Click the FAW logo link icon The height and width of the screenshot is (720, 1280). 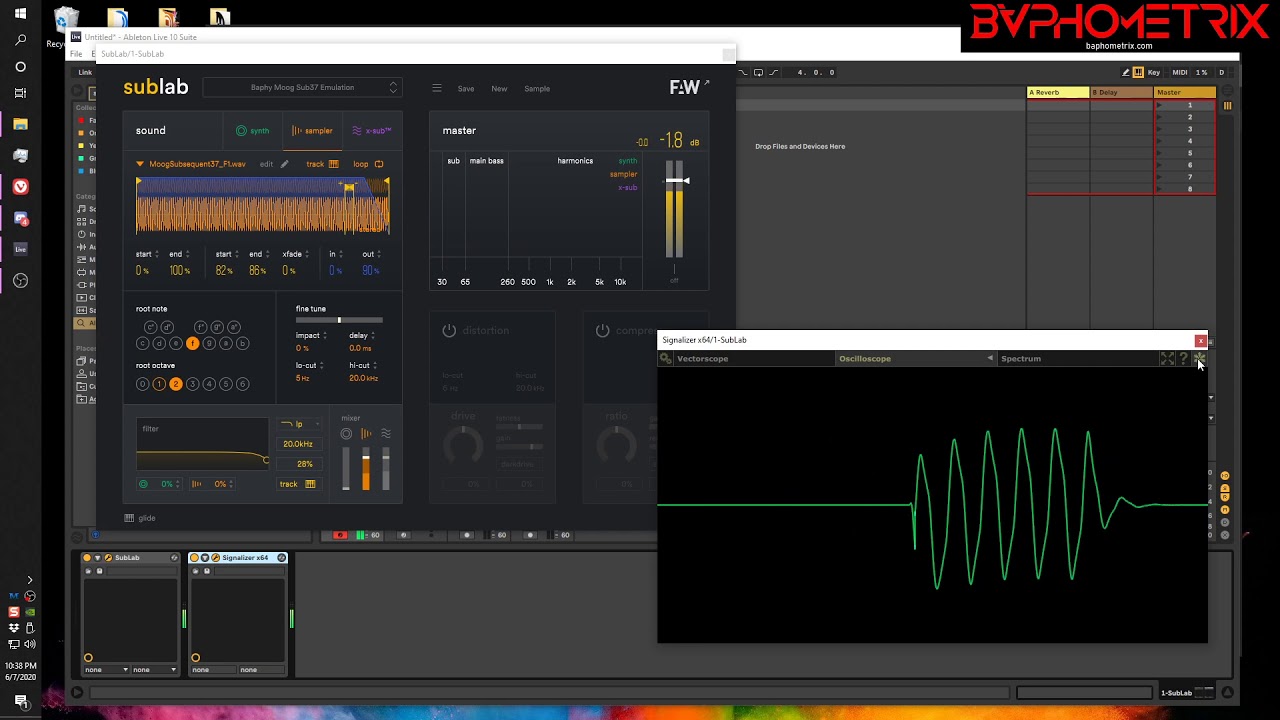click(689, 88)
